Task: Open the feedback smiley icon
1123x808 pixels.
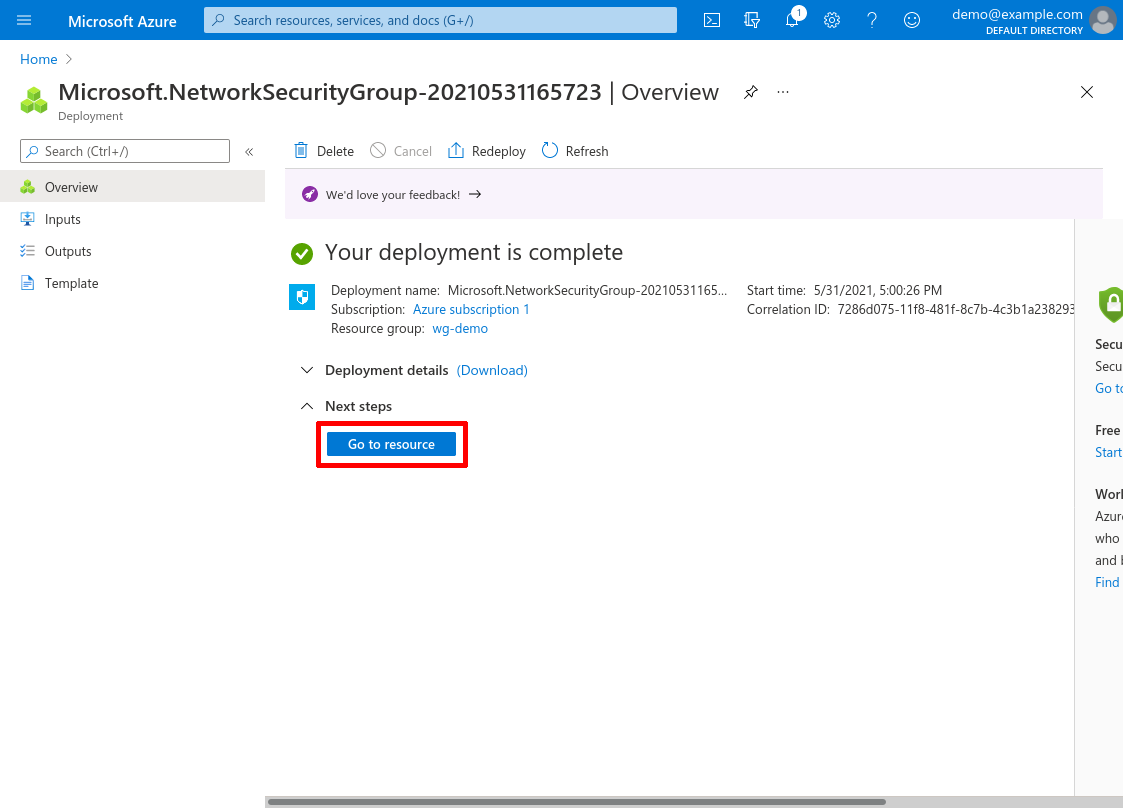Action: pos(912,20)
